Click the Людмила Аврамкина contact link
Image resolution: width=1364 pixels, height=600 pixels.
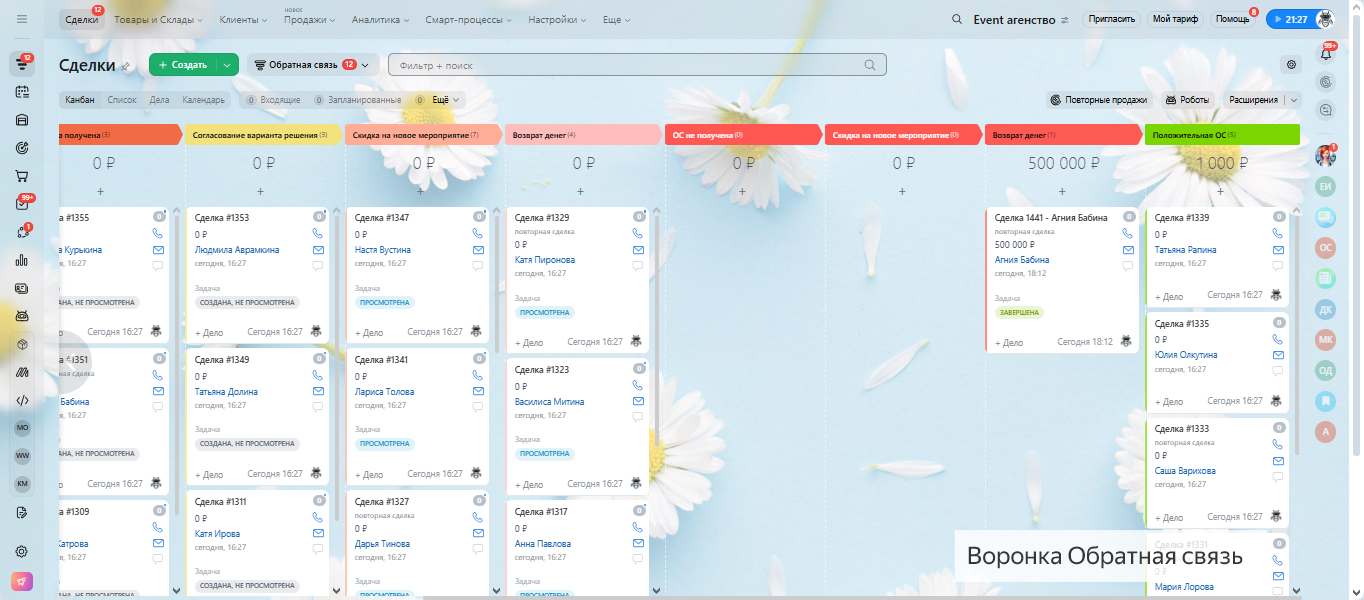237,250
